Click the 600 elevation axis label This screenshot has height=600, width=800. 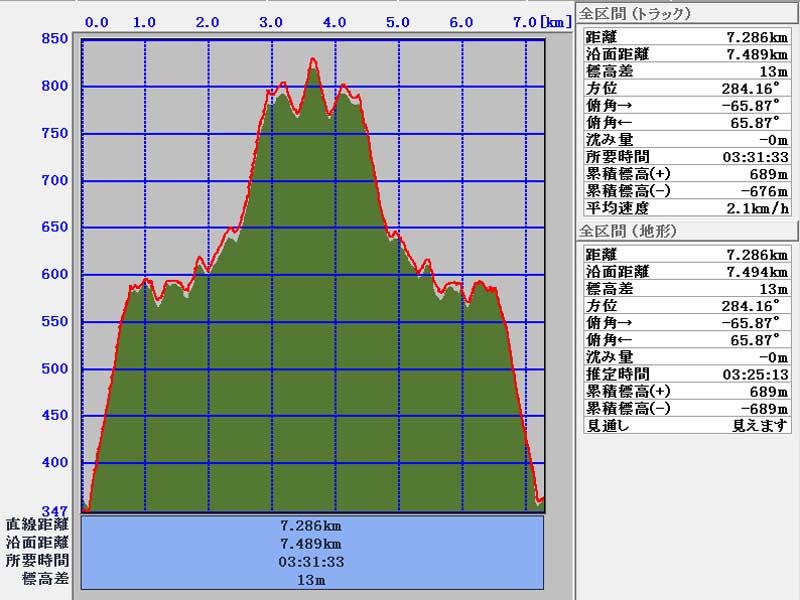point(54,275)
